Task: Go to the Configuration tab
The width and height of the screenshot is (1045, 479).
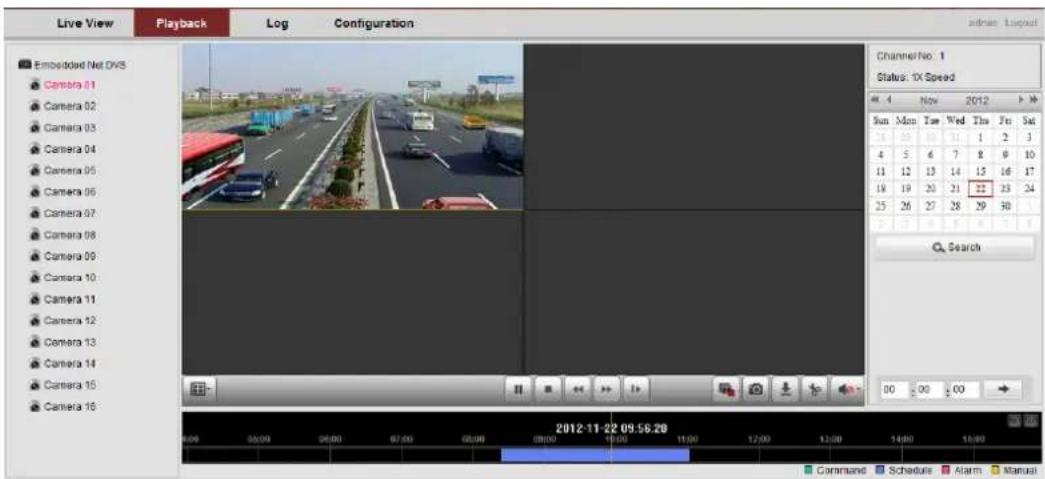Action: coord(373,23)
